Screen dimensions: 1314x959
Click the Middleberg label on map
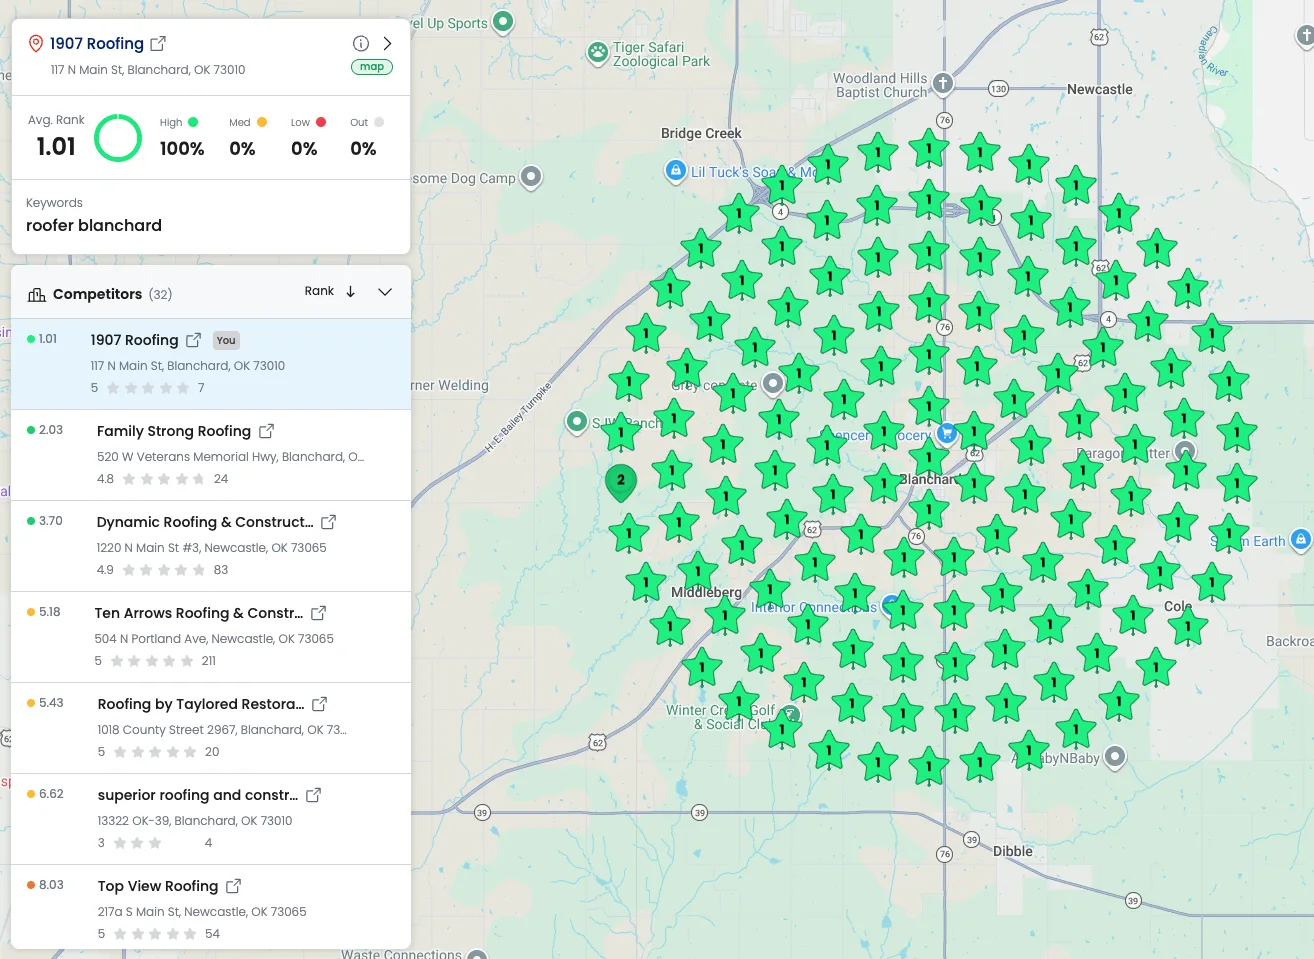[707, 592]
